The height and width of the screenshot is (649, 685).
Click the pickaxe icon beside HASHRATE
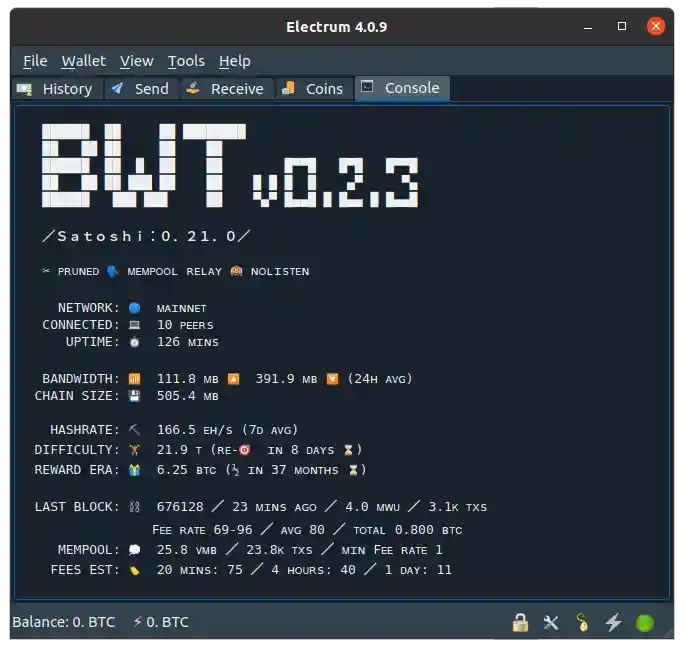(135, 430)
